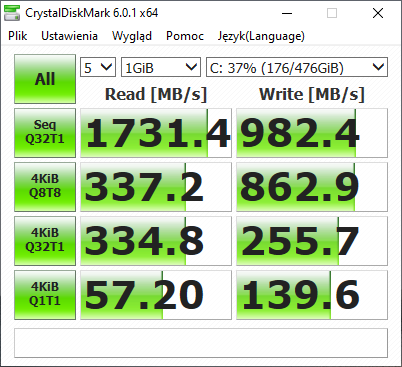This screenshot has height=367, width=402.
Task: Click the Write [MB/s] column header
Action: coord(312,94)
